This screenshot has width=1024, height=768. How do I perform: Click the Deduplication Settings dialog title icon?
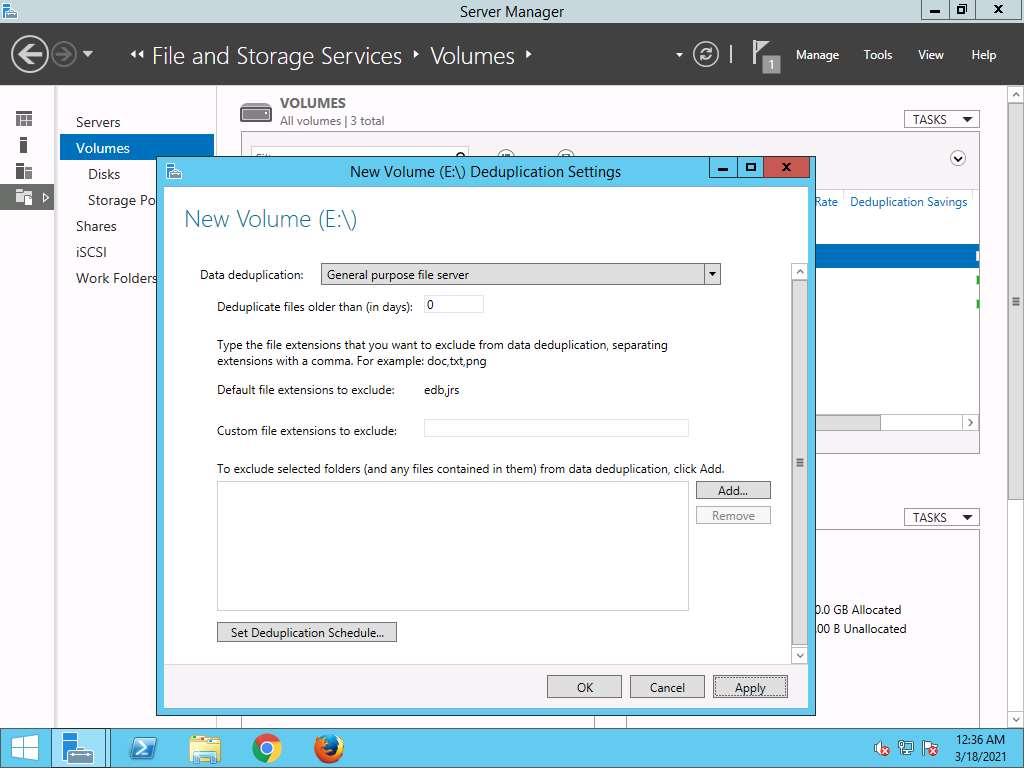click(x=174, y=171)
